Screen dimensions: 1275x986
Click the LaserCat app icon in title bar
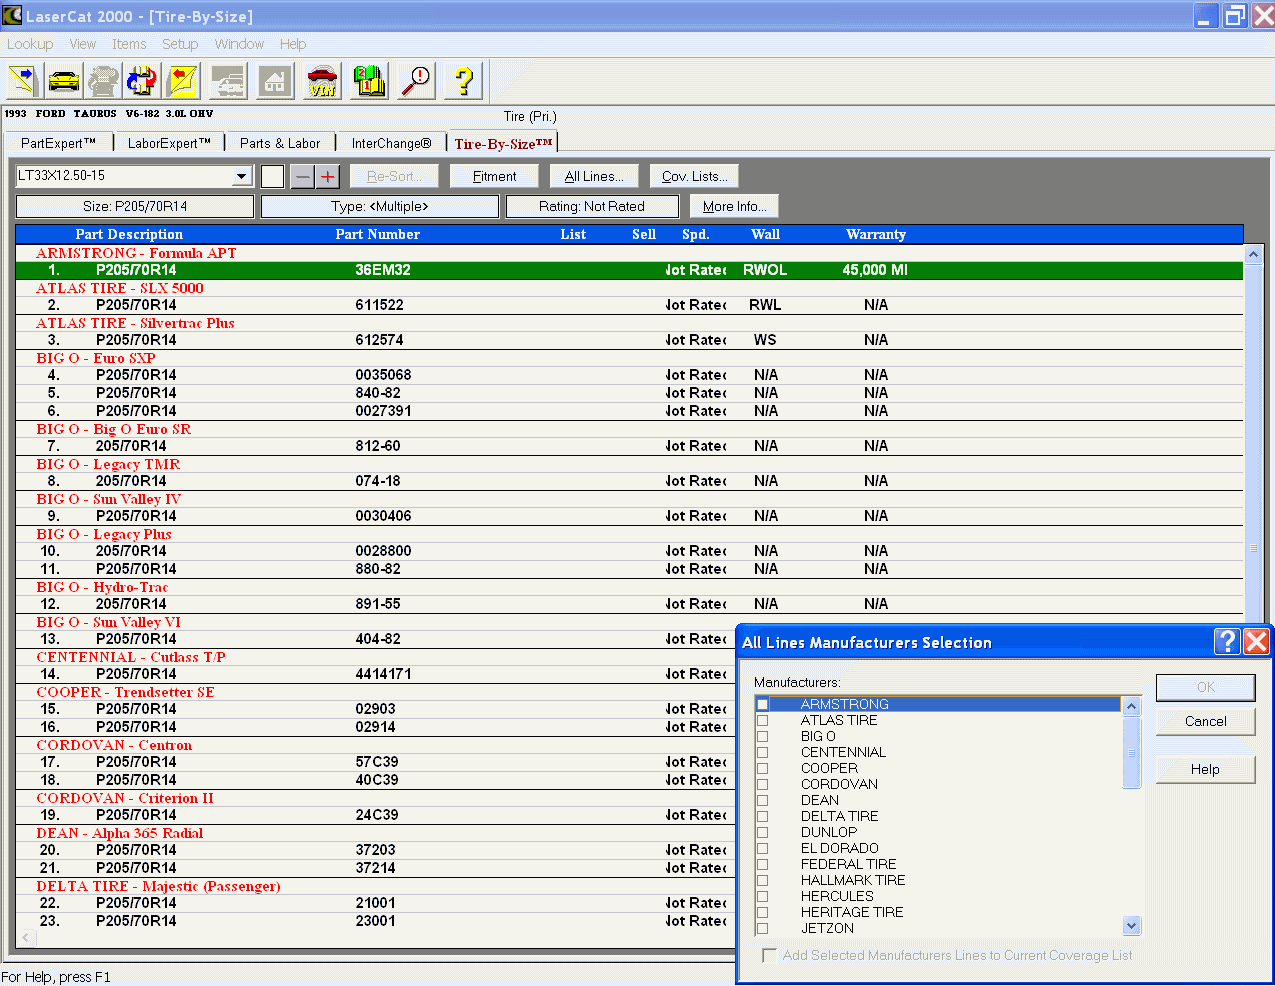coord(12,15)
